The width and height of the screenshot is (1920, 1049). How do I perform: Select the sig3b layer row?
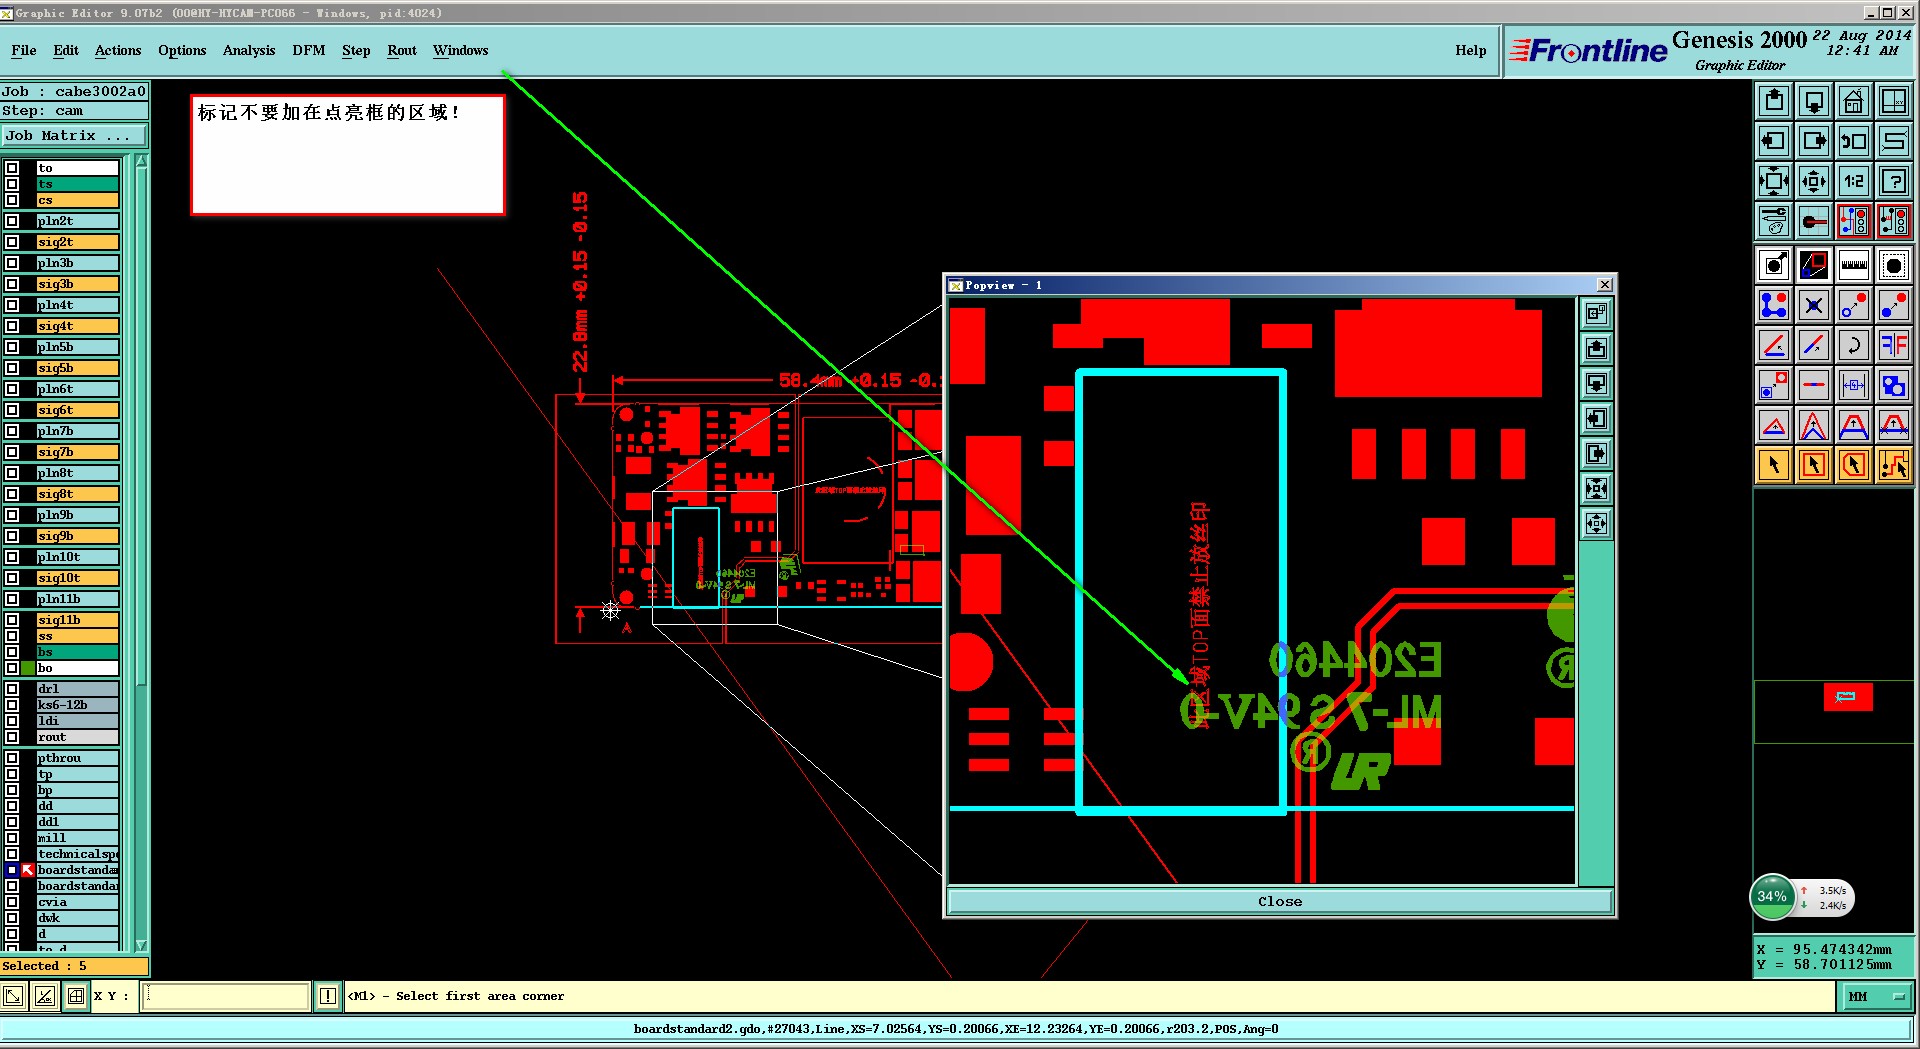tap(78, 284)
